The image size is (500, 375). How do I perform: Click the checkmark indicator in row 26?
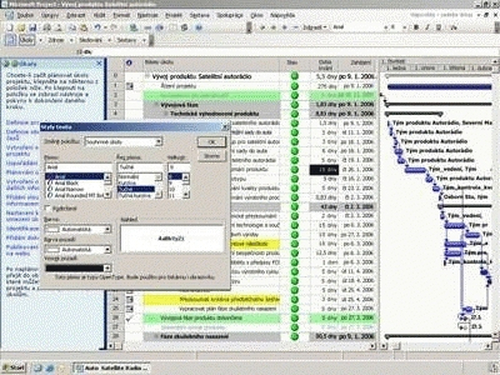(130, 318)
